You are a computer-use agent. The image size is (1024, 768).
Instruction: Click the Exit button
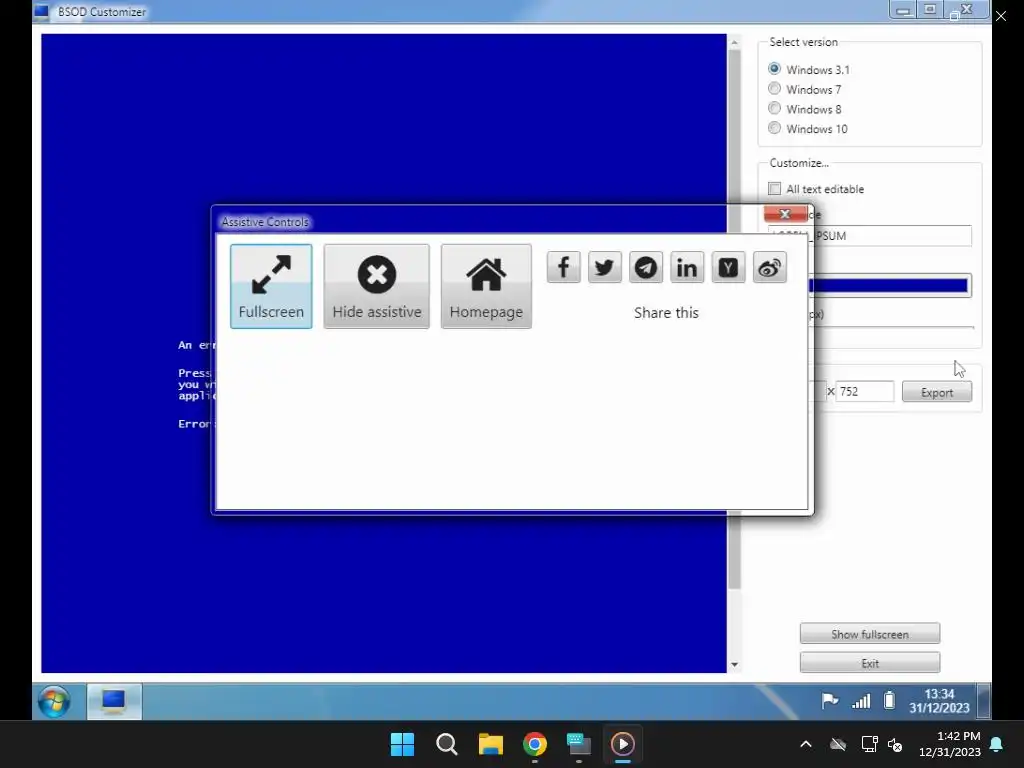click(x=870, y=663)
